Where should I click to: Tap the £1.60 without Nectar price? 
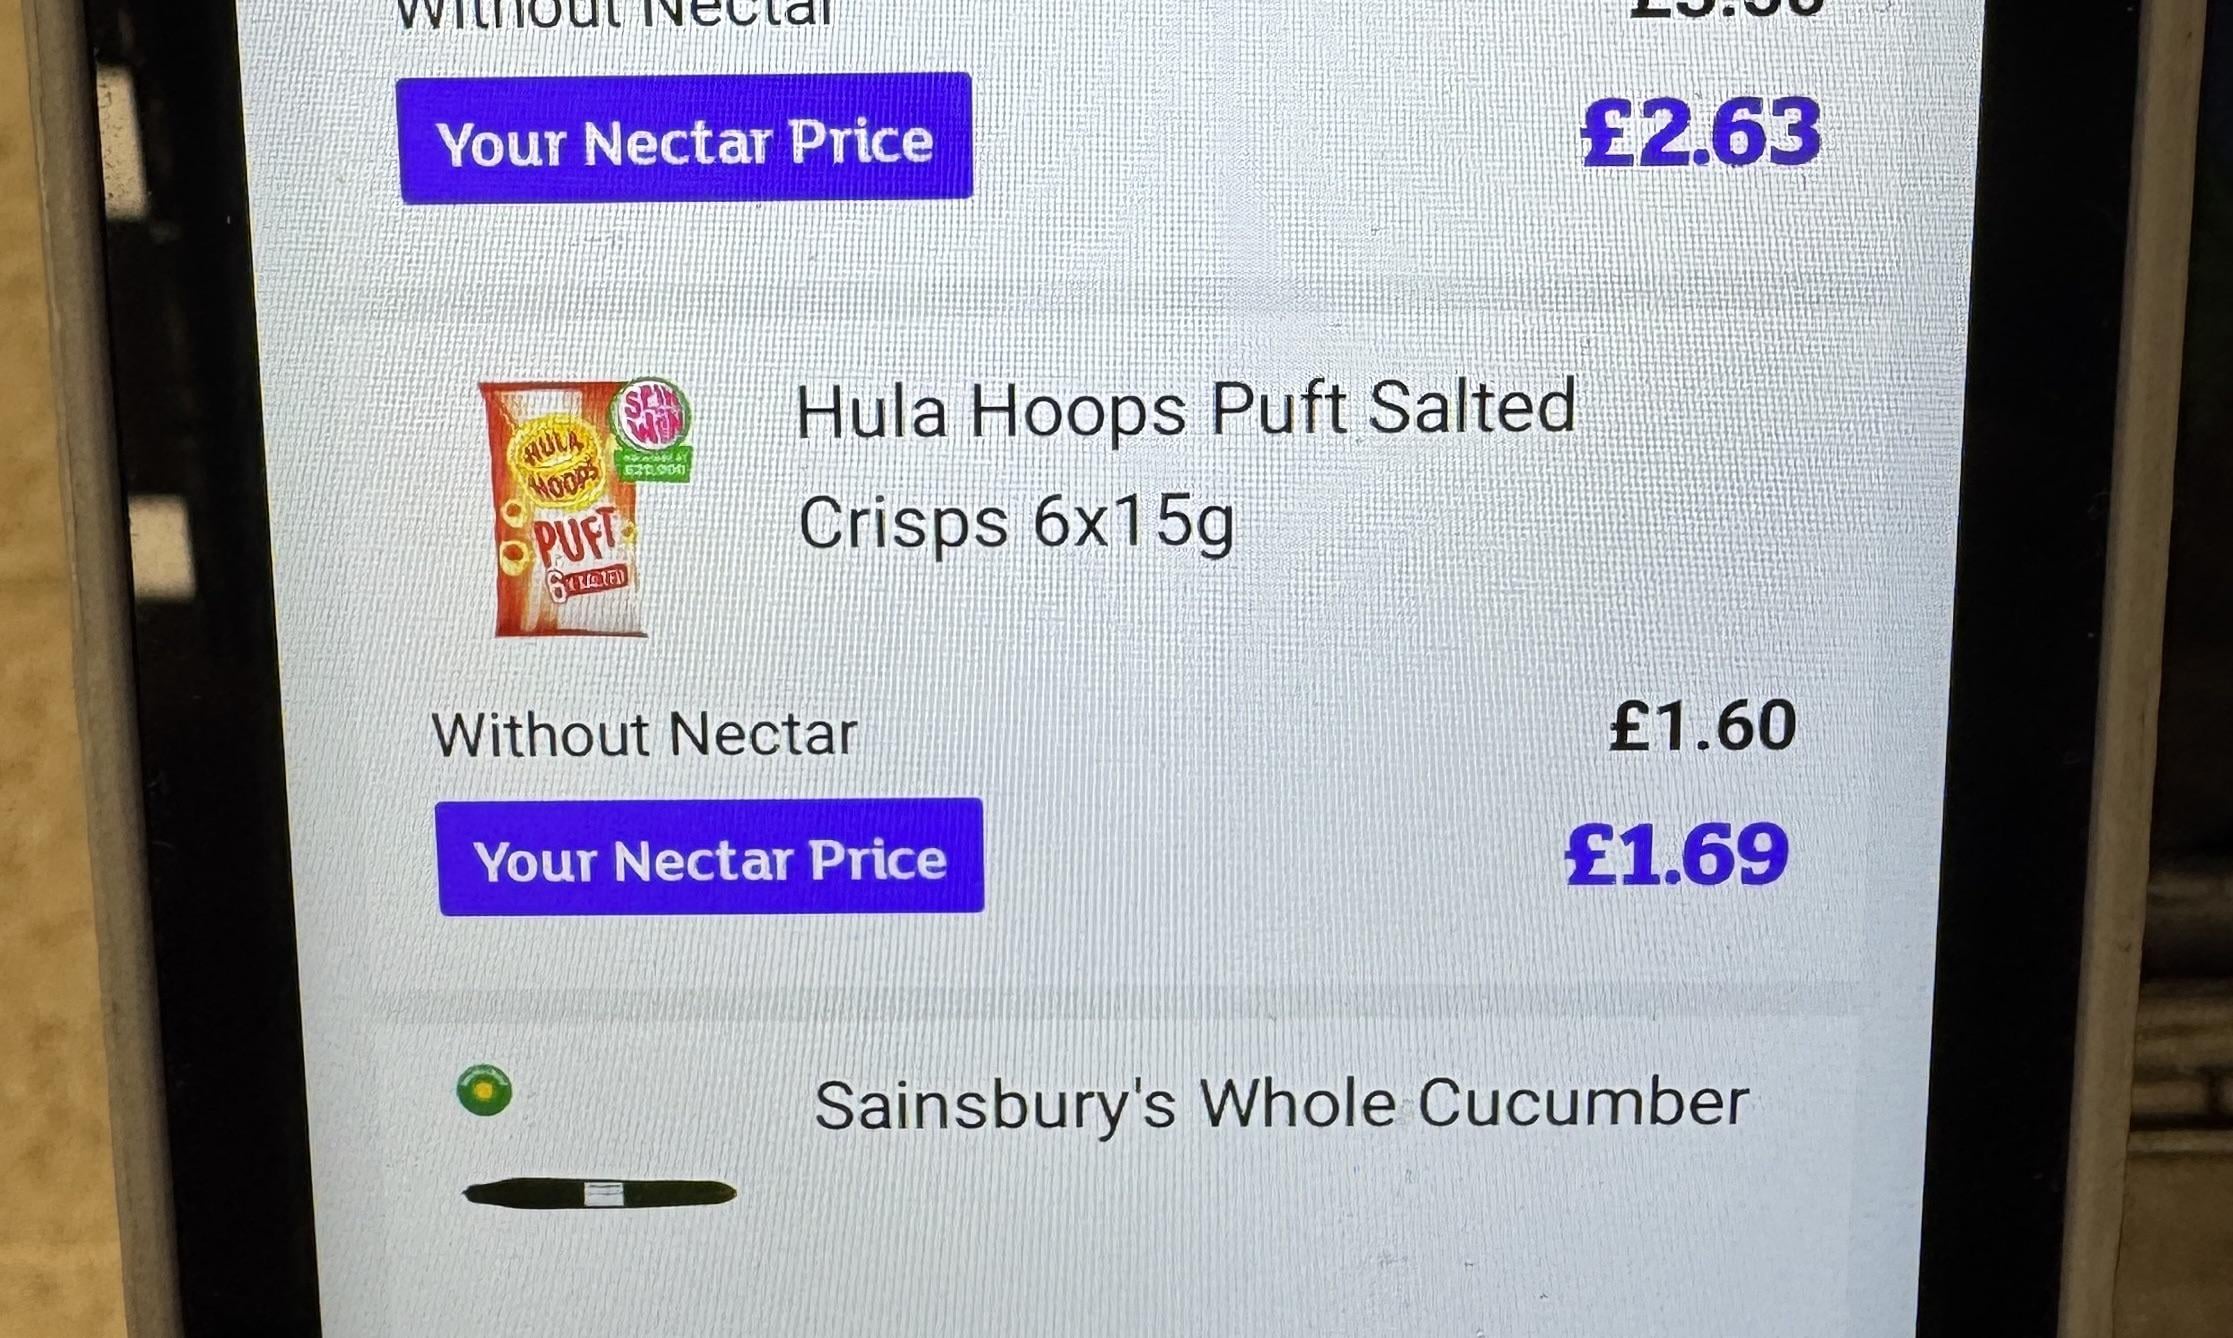[1702, 726]
